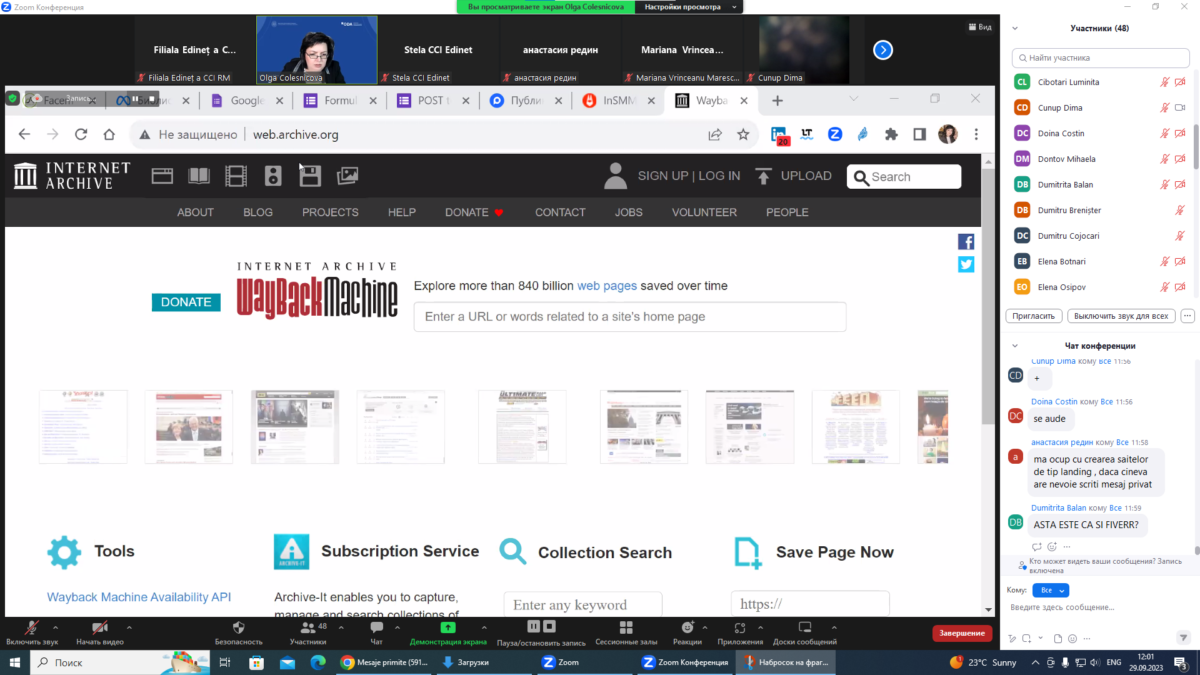Toggle Cunup Dima's camera icon in participants
Screen dimensions: 1200x675
pyautogui.click(x=1180, y=108)
